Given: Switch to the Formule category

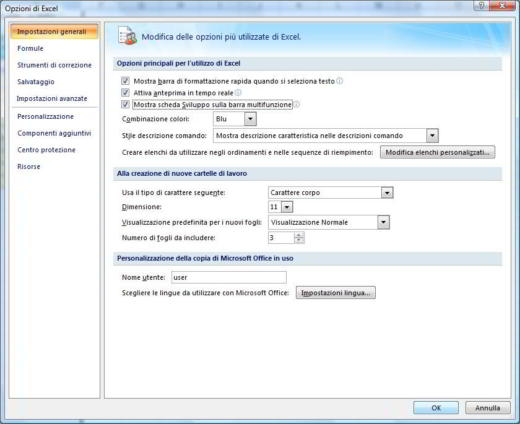Looking at the screenshot, I should 30,48.
